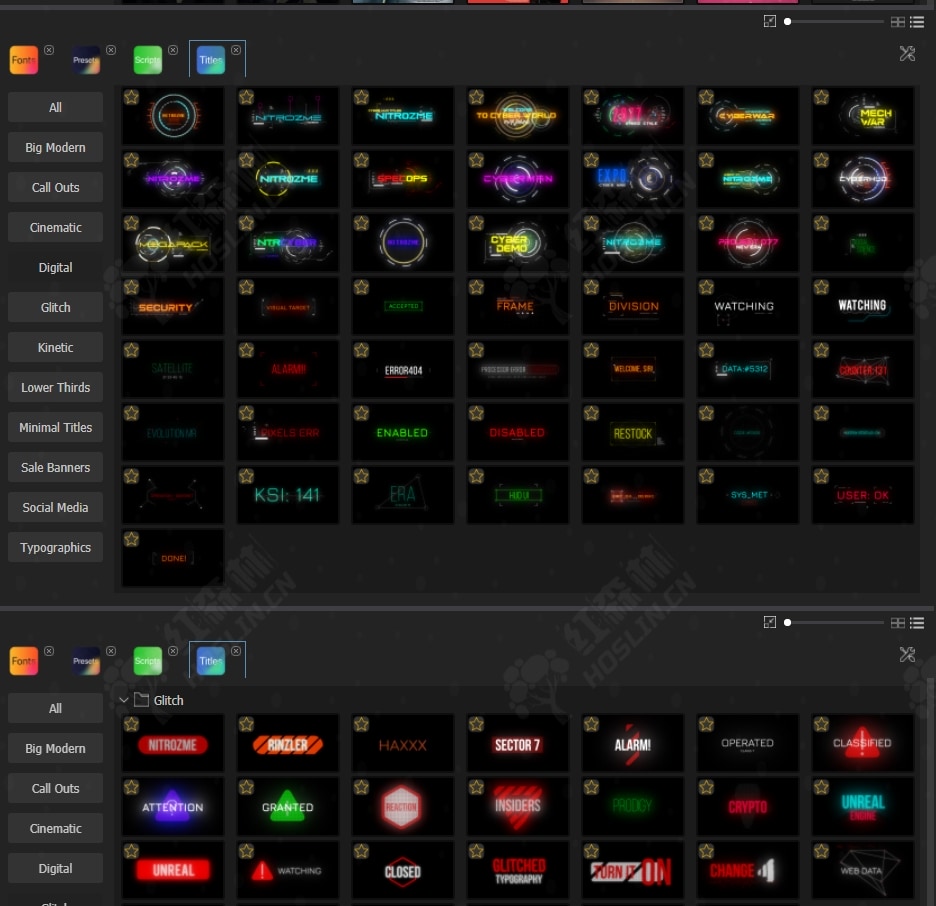Filter by Kinetic category
This screenshot has height=906, width=936.
[x=56, y=347]
